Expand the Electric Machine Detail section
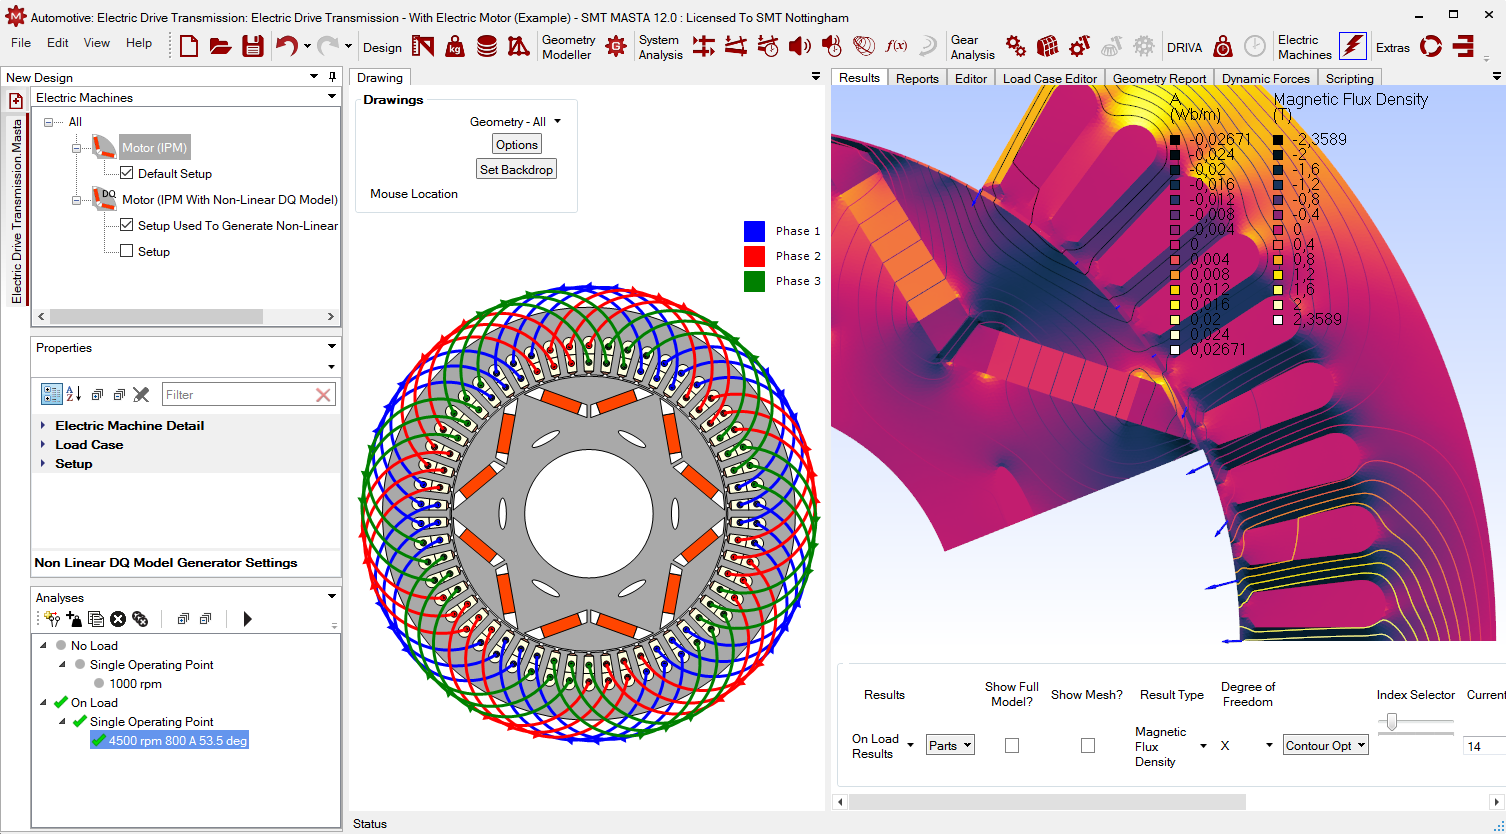The height and width of the screenshot is (834, 1506). (x=43, y=425)
